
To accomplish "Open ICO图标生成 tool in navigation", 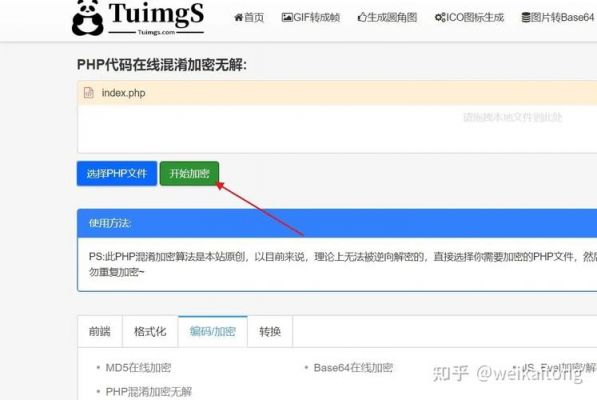I will [469, 17].
